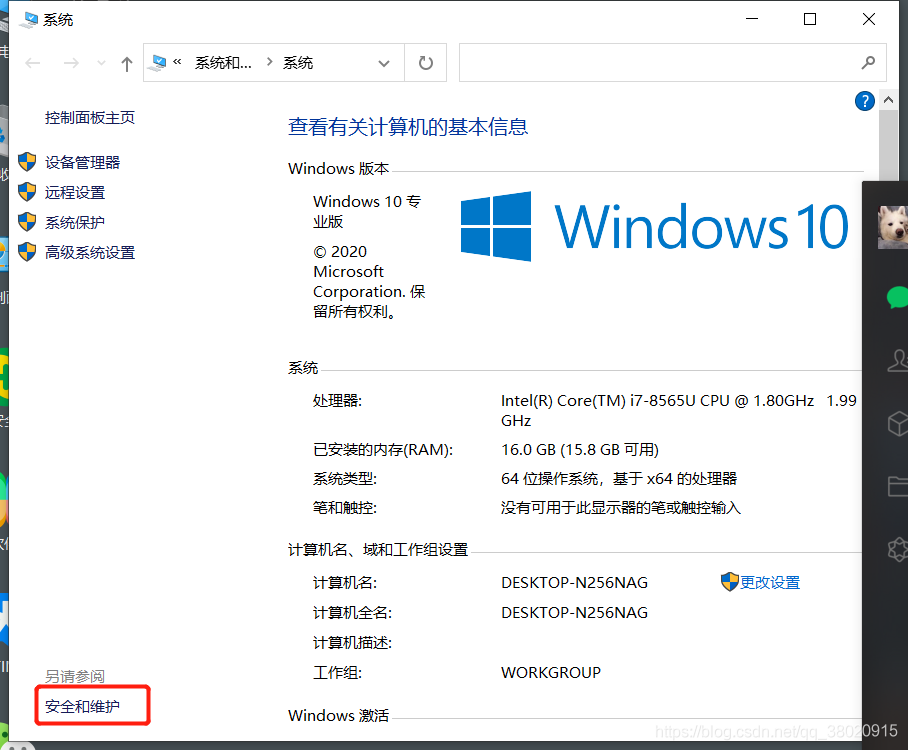Viewport: 908px width, 750px height.
Task: Expand the address bar history dropdown
Action: click(x=383, y=63)
